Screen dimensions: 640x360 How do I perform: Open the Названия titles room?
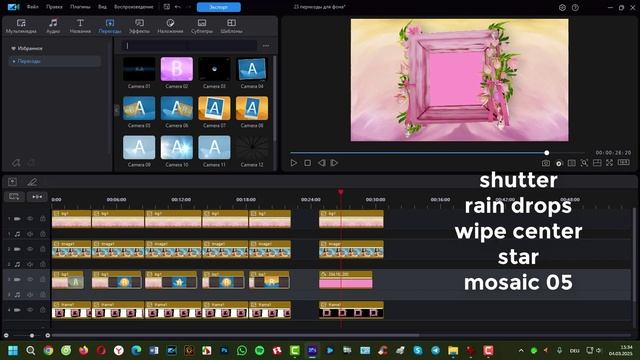80,26
